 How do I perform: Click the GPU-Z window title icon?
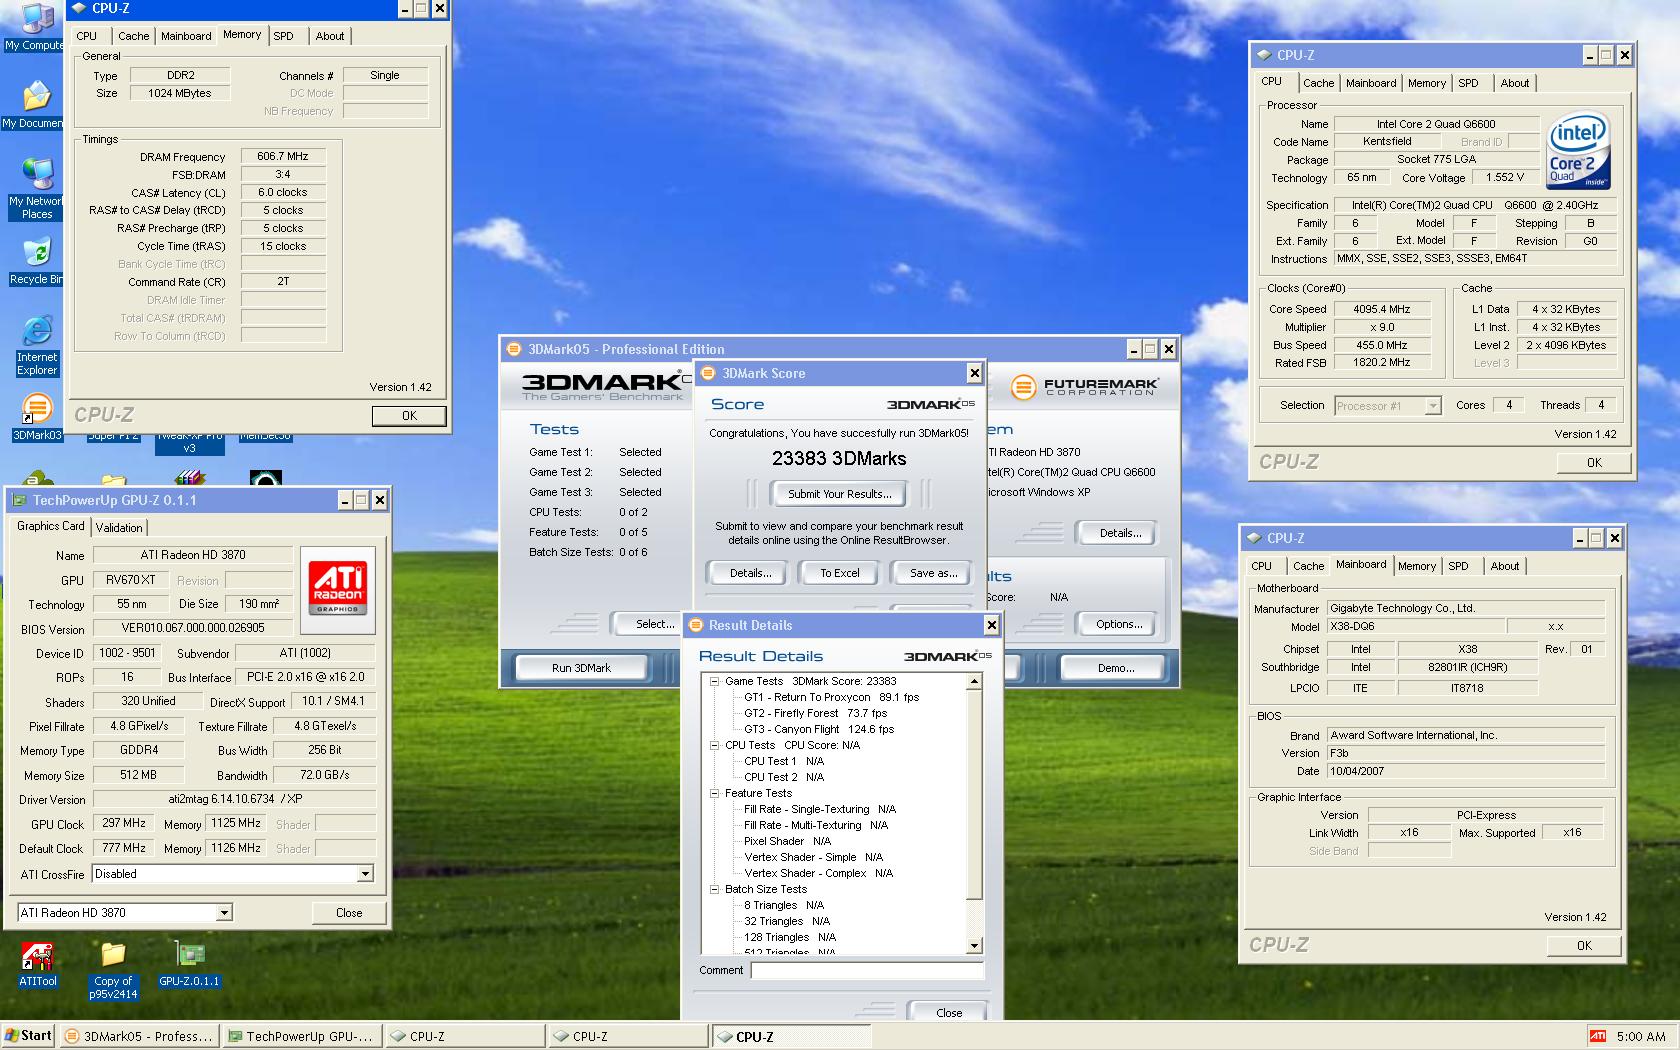coord(19,500)
